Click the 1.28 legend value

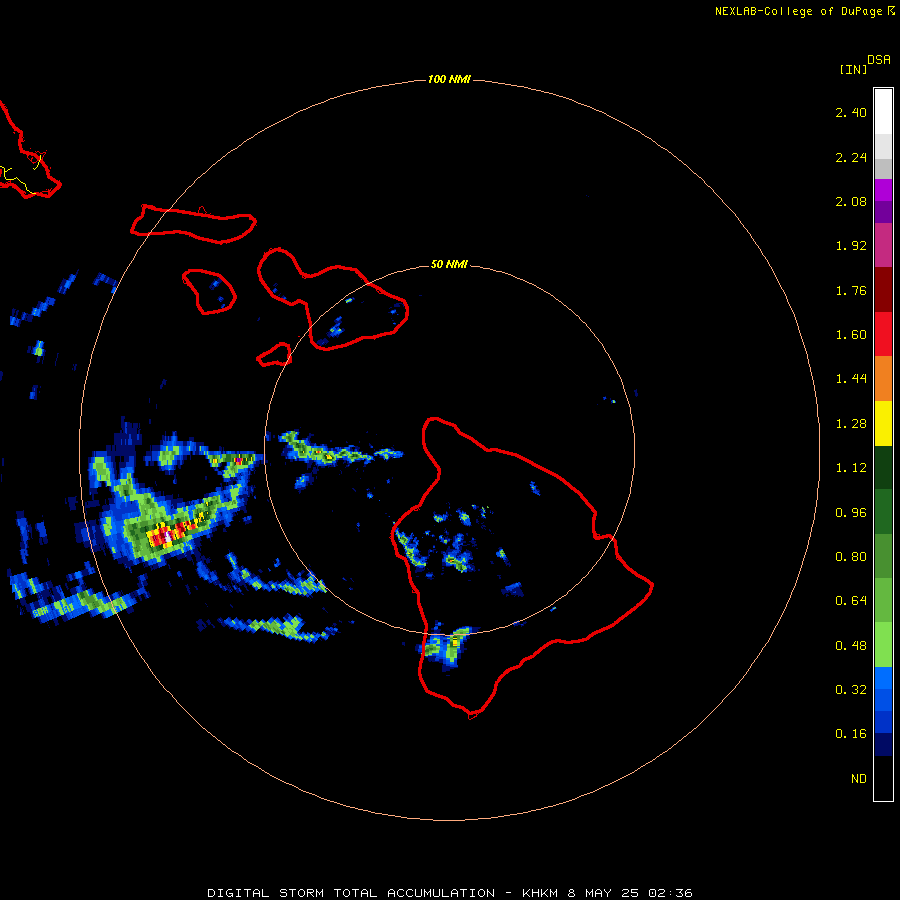pyautogui.click(x=851, y=424)
